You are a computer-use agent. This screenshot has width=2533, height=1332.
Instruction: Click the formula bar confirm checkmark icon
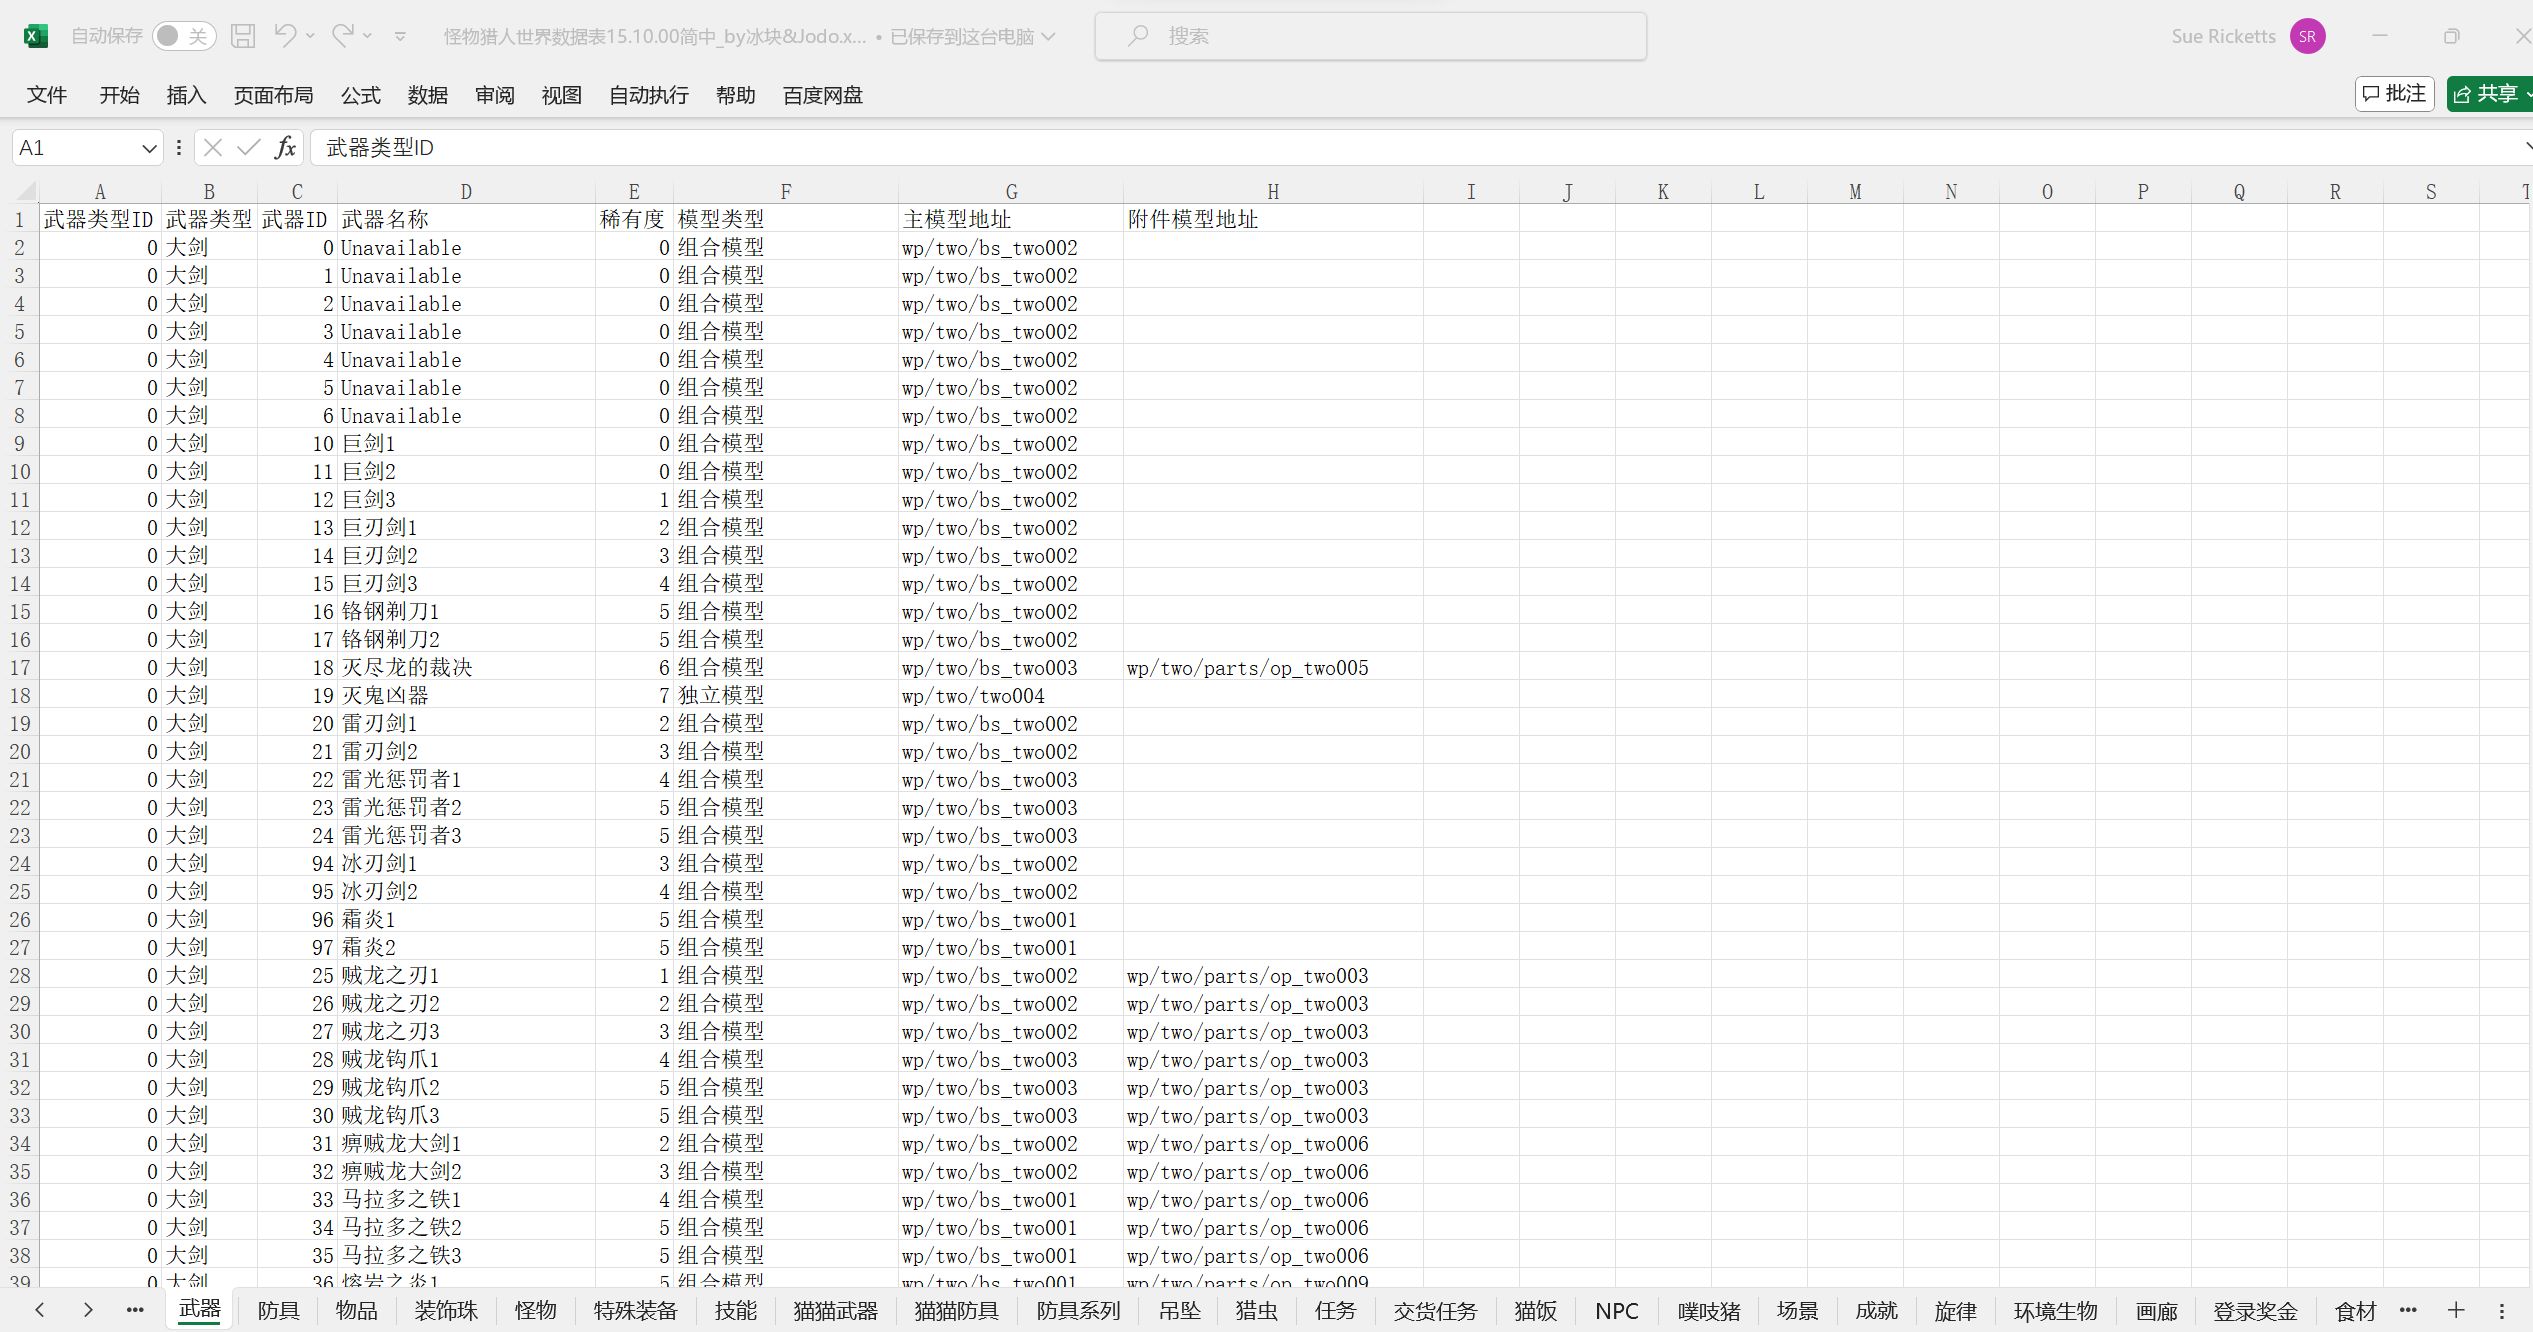coord(248,148)
